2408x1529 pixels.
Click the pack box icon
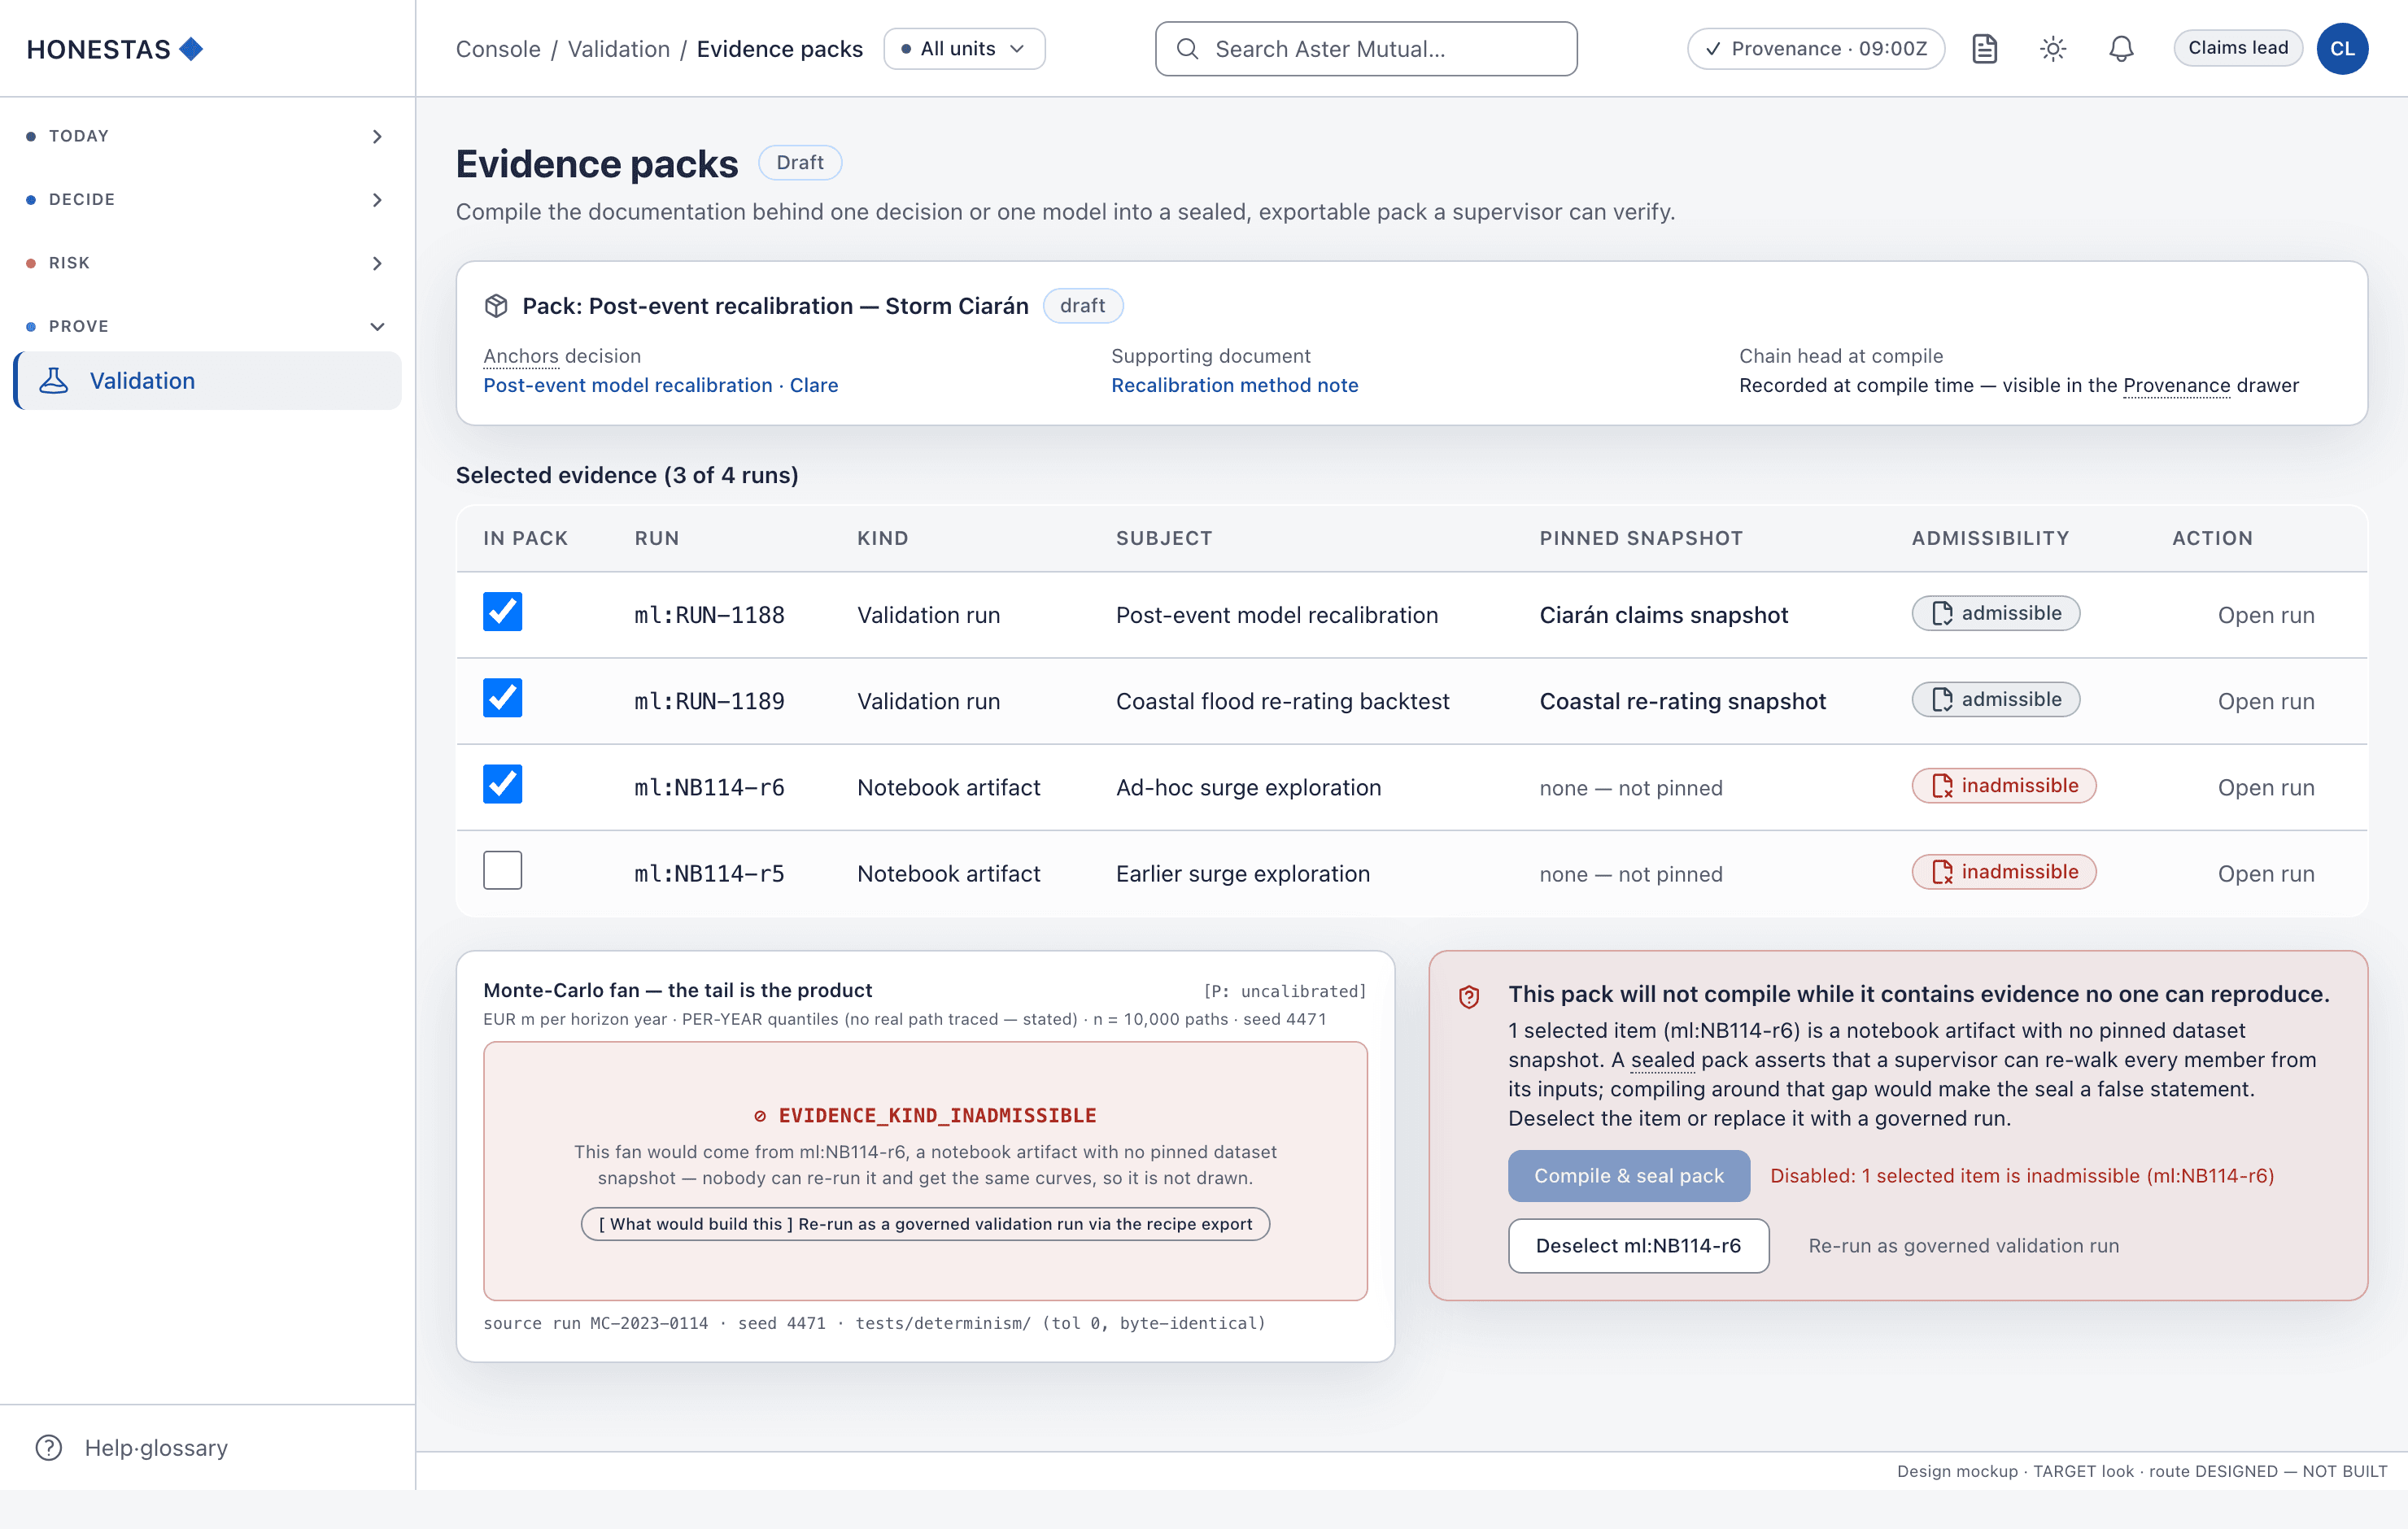coord(496,306)
